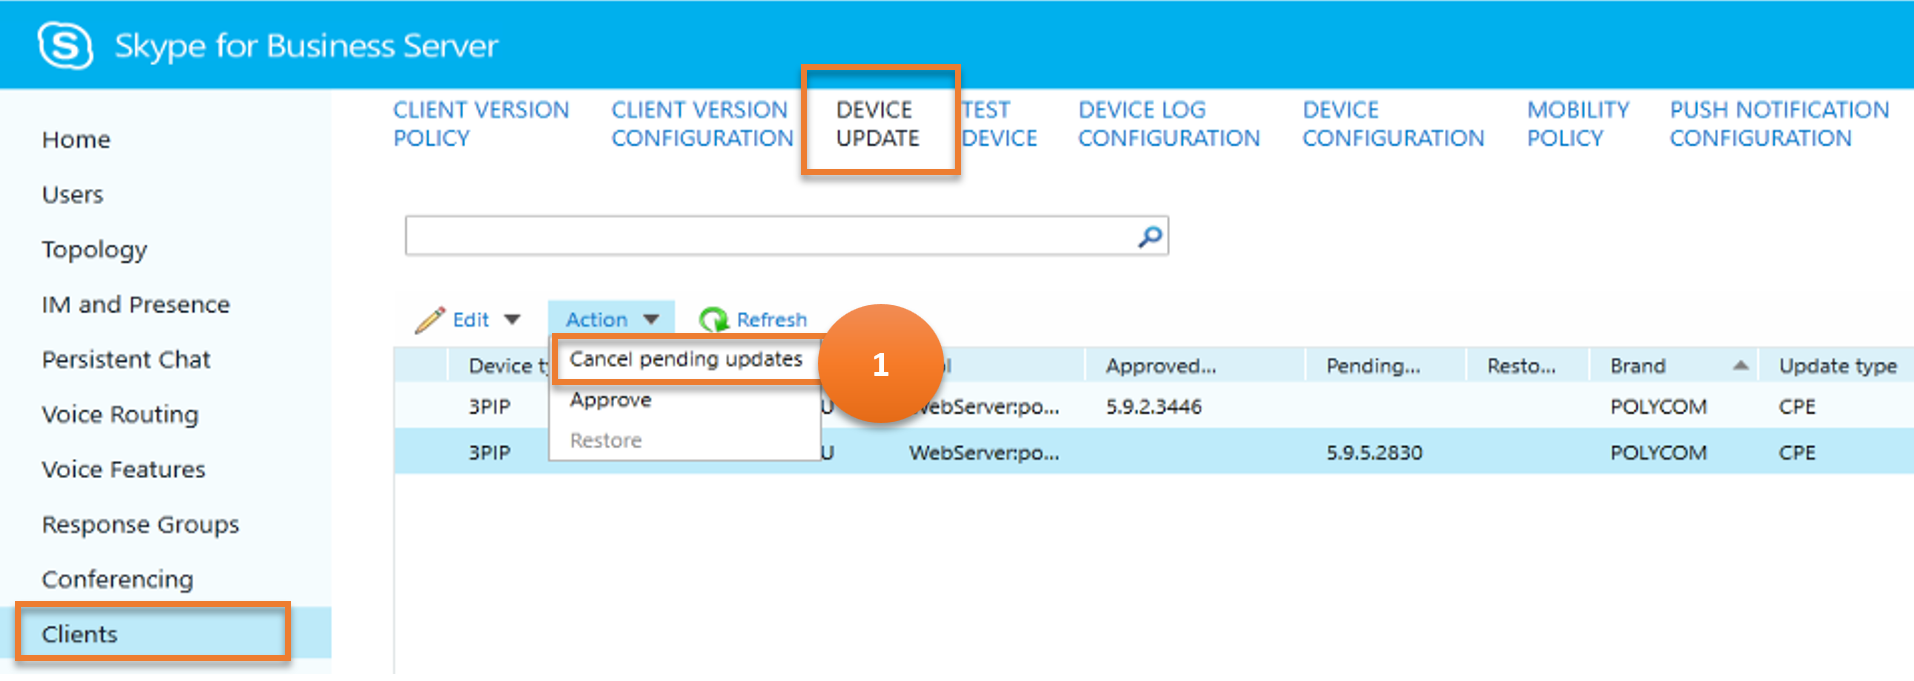Switch to Push Notification Configuration tab
1914x681 pixels.
click(1779, 124)
